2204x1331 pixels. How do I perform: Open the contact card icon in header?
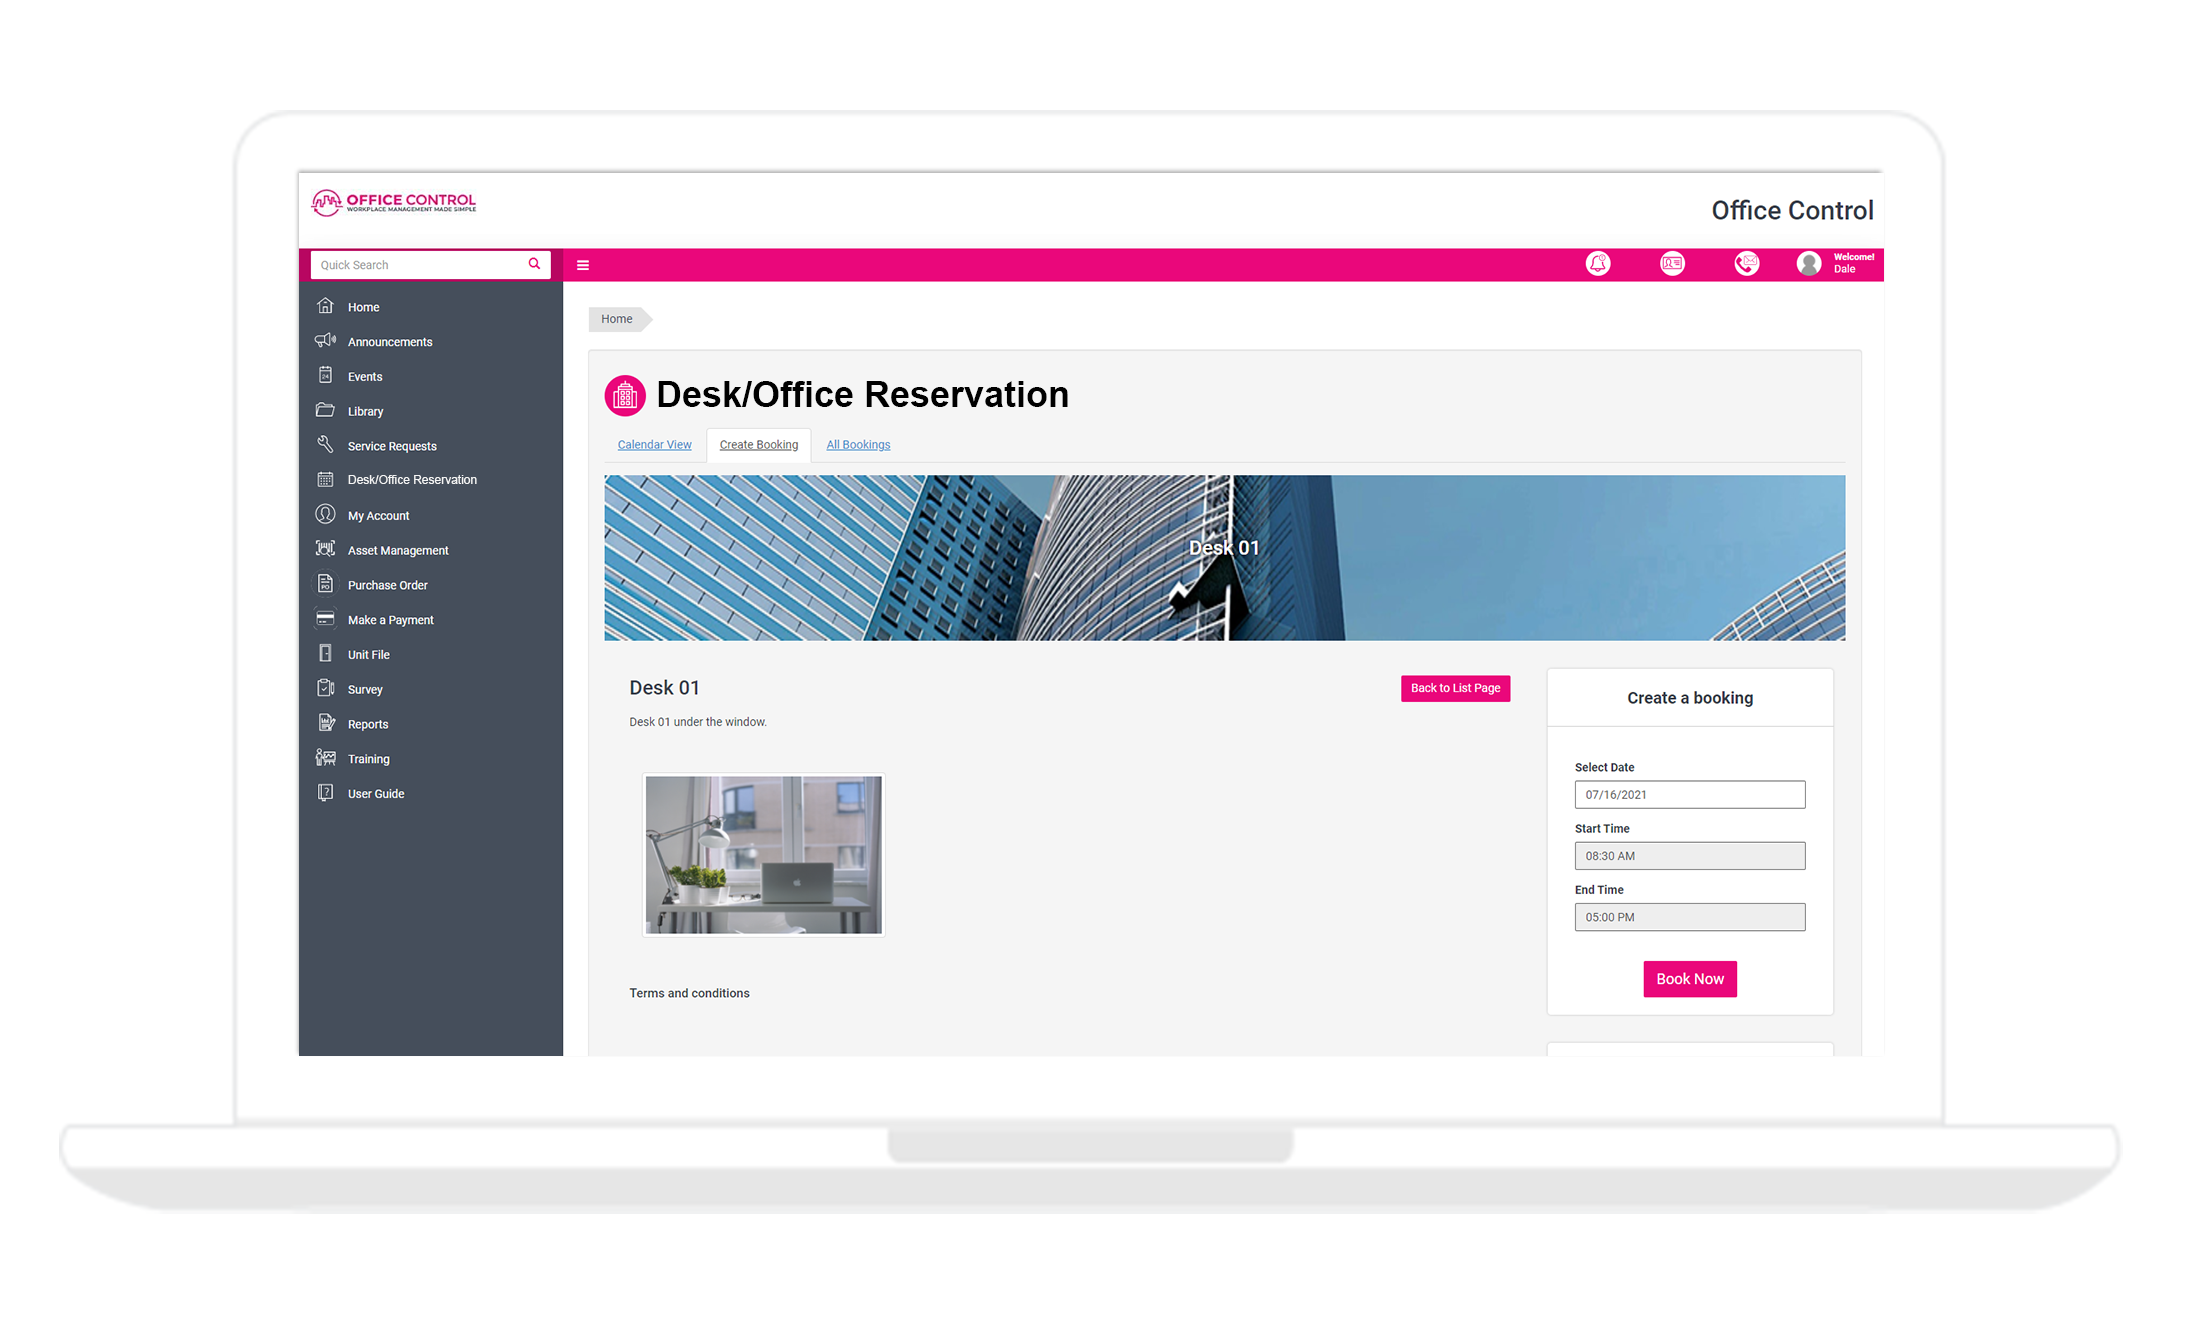coord(1672,264)
